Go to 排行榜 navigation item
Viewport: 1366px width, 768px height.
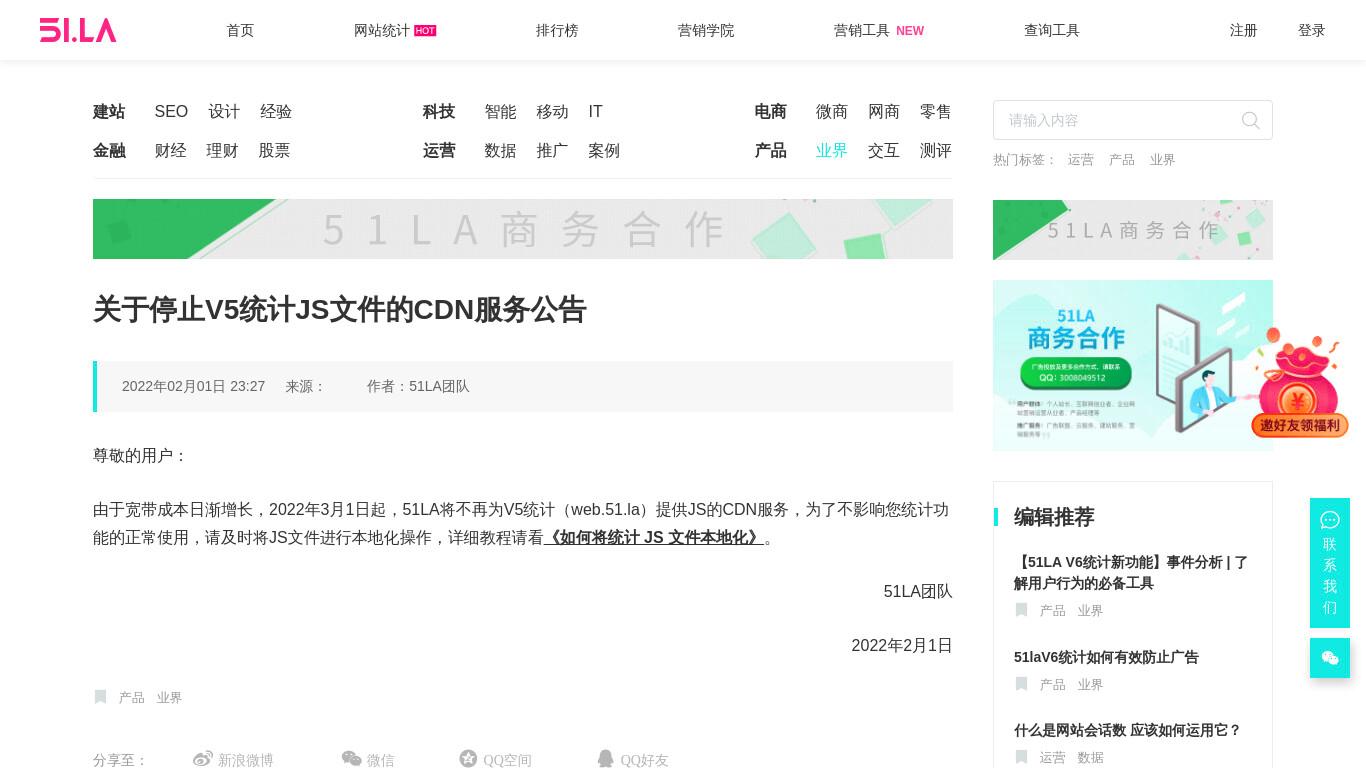557,31
